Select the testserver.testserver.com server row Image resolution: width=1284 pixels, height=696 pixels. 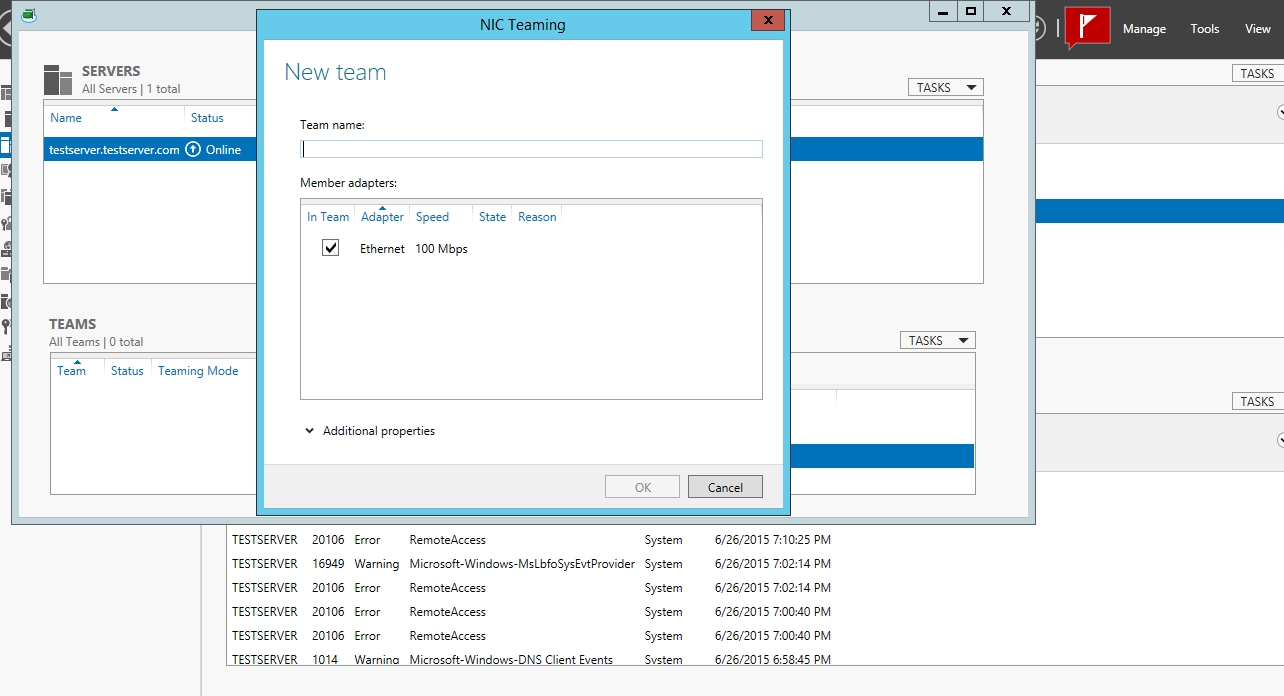coord(114,150)
